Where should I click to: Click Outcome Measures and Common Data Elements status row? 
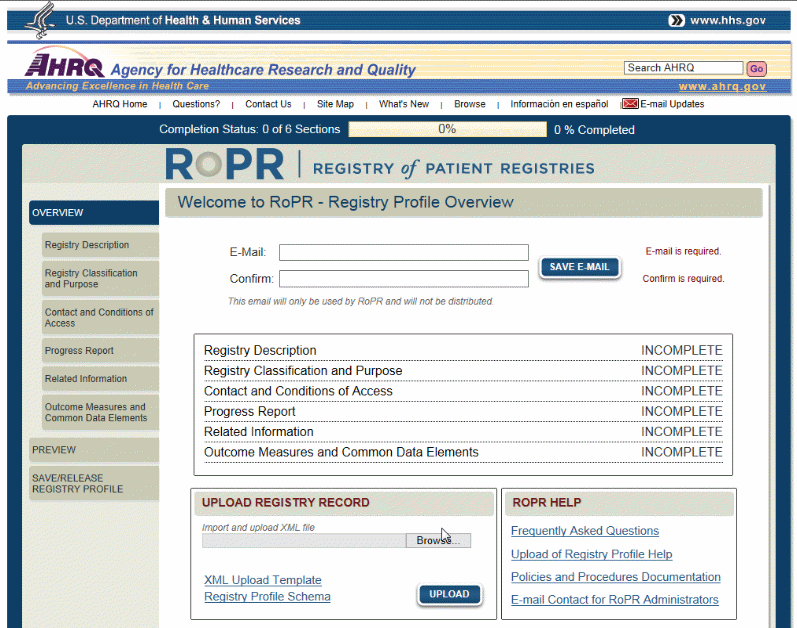coord(463,452)
